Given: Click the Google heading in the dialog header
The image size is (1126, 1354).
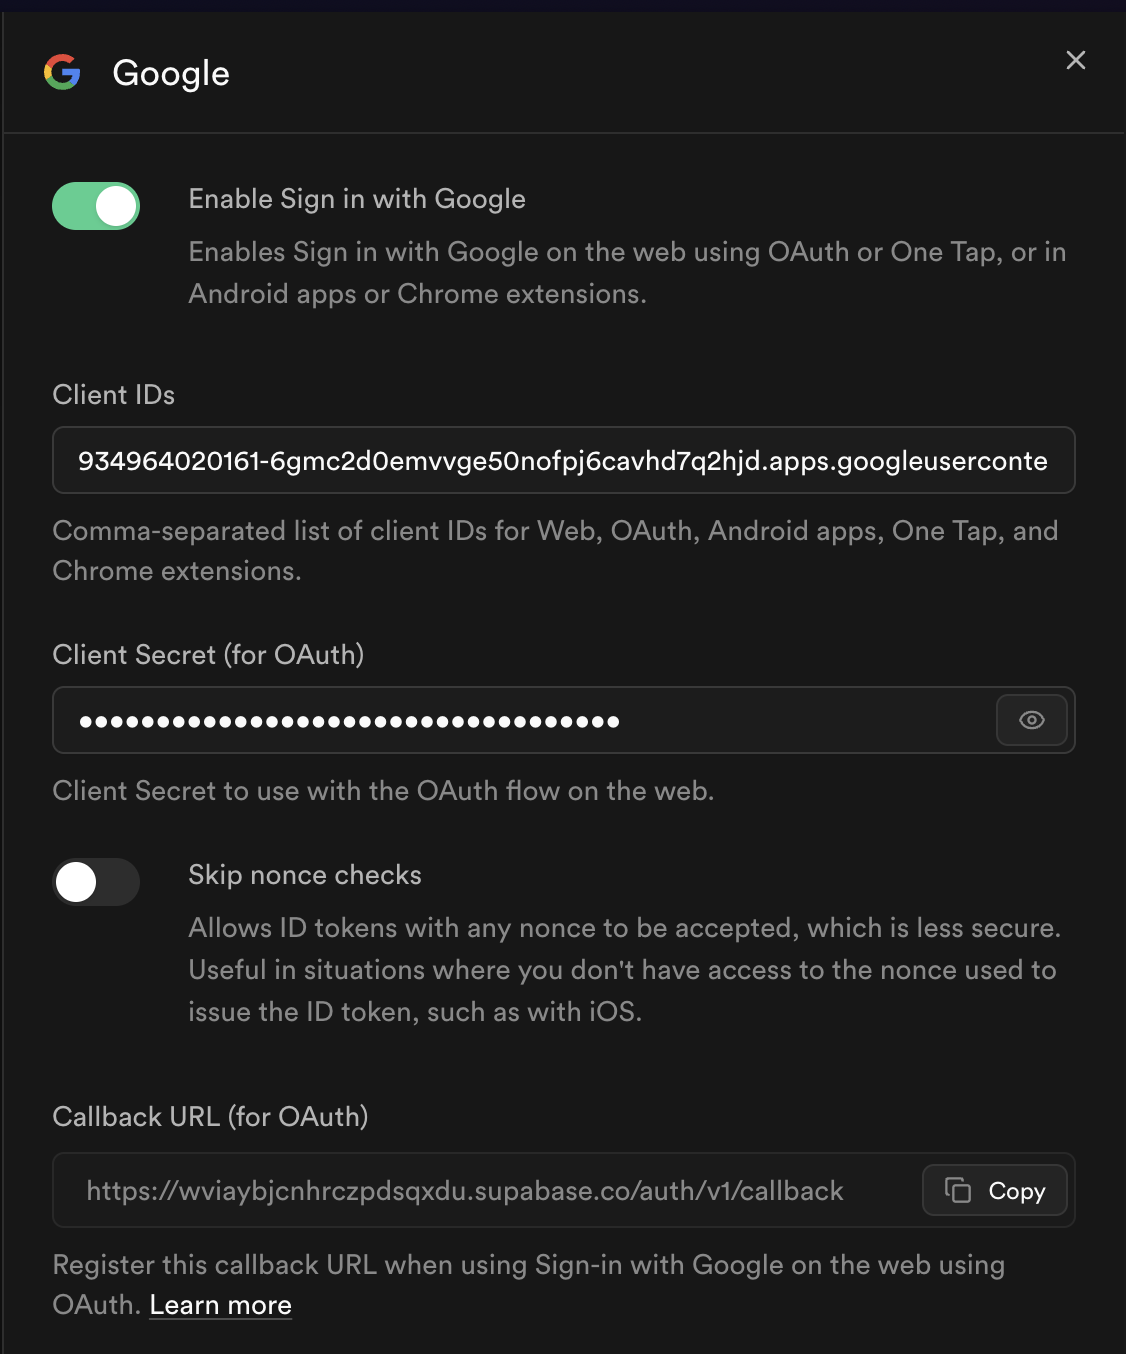Looking at the screenshot, I should click(x=170, y=72).
